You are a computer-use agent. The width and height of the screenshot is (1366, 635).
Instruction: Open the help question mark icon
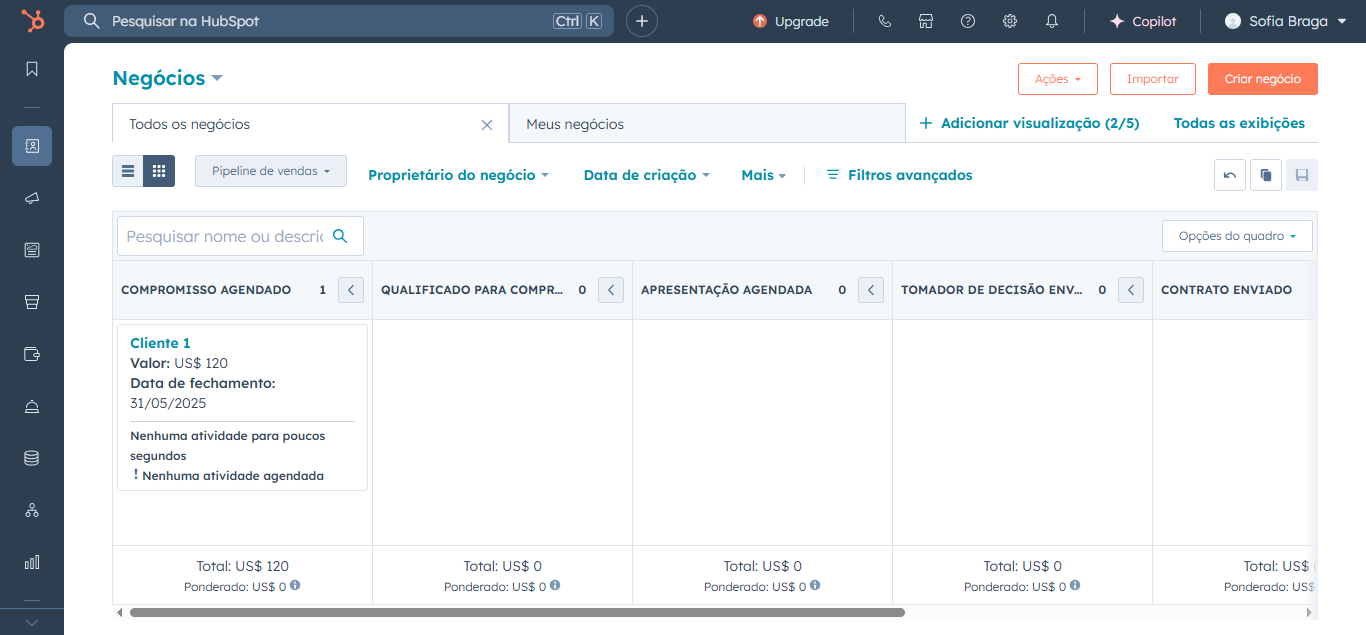click(967, 20)
